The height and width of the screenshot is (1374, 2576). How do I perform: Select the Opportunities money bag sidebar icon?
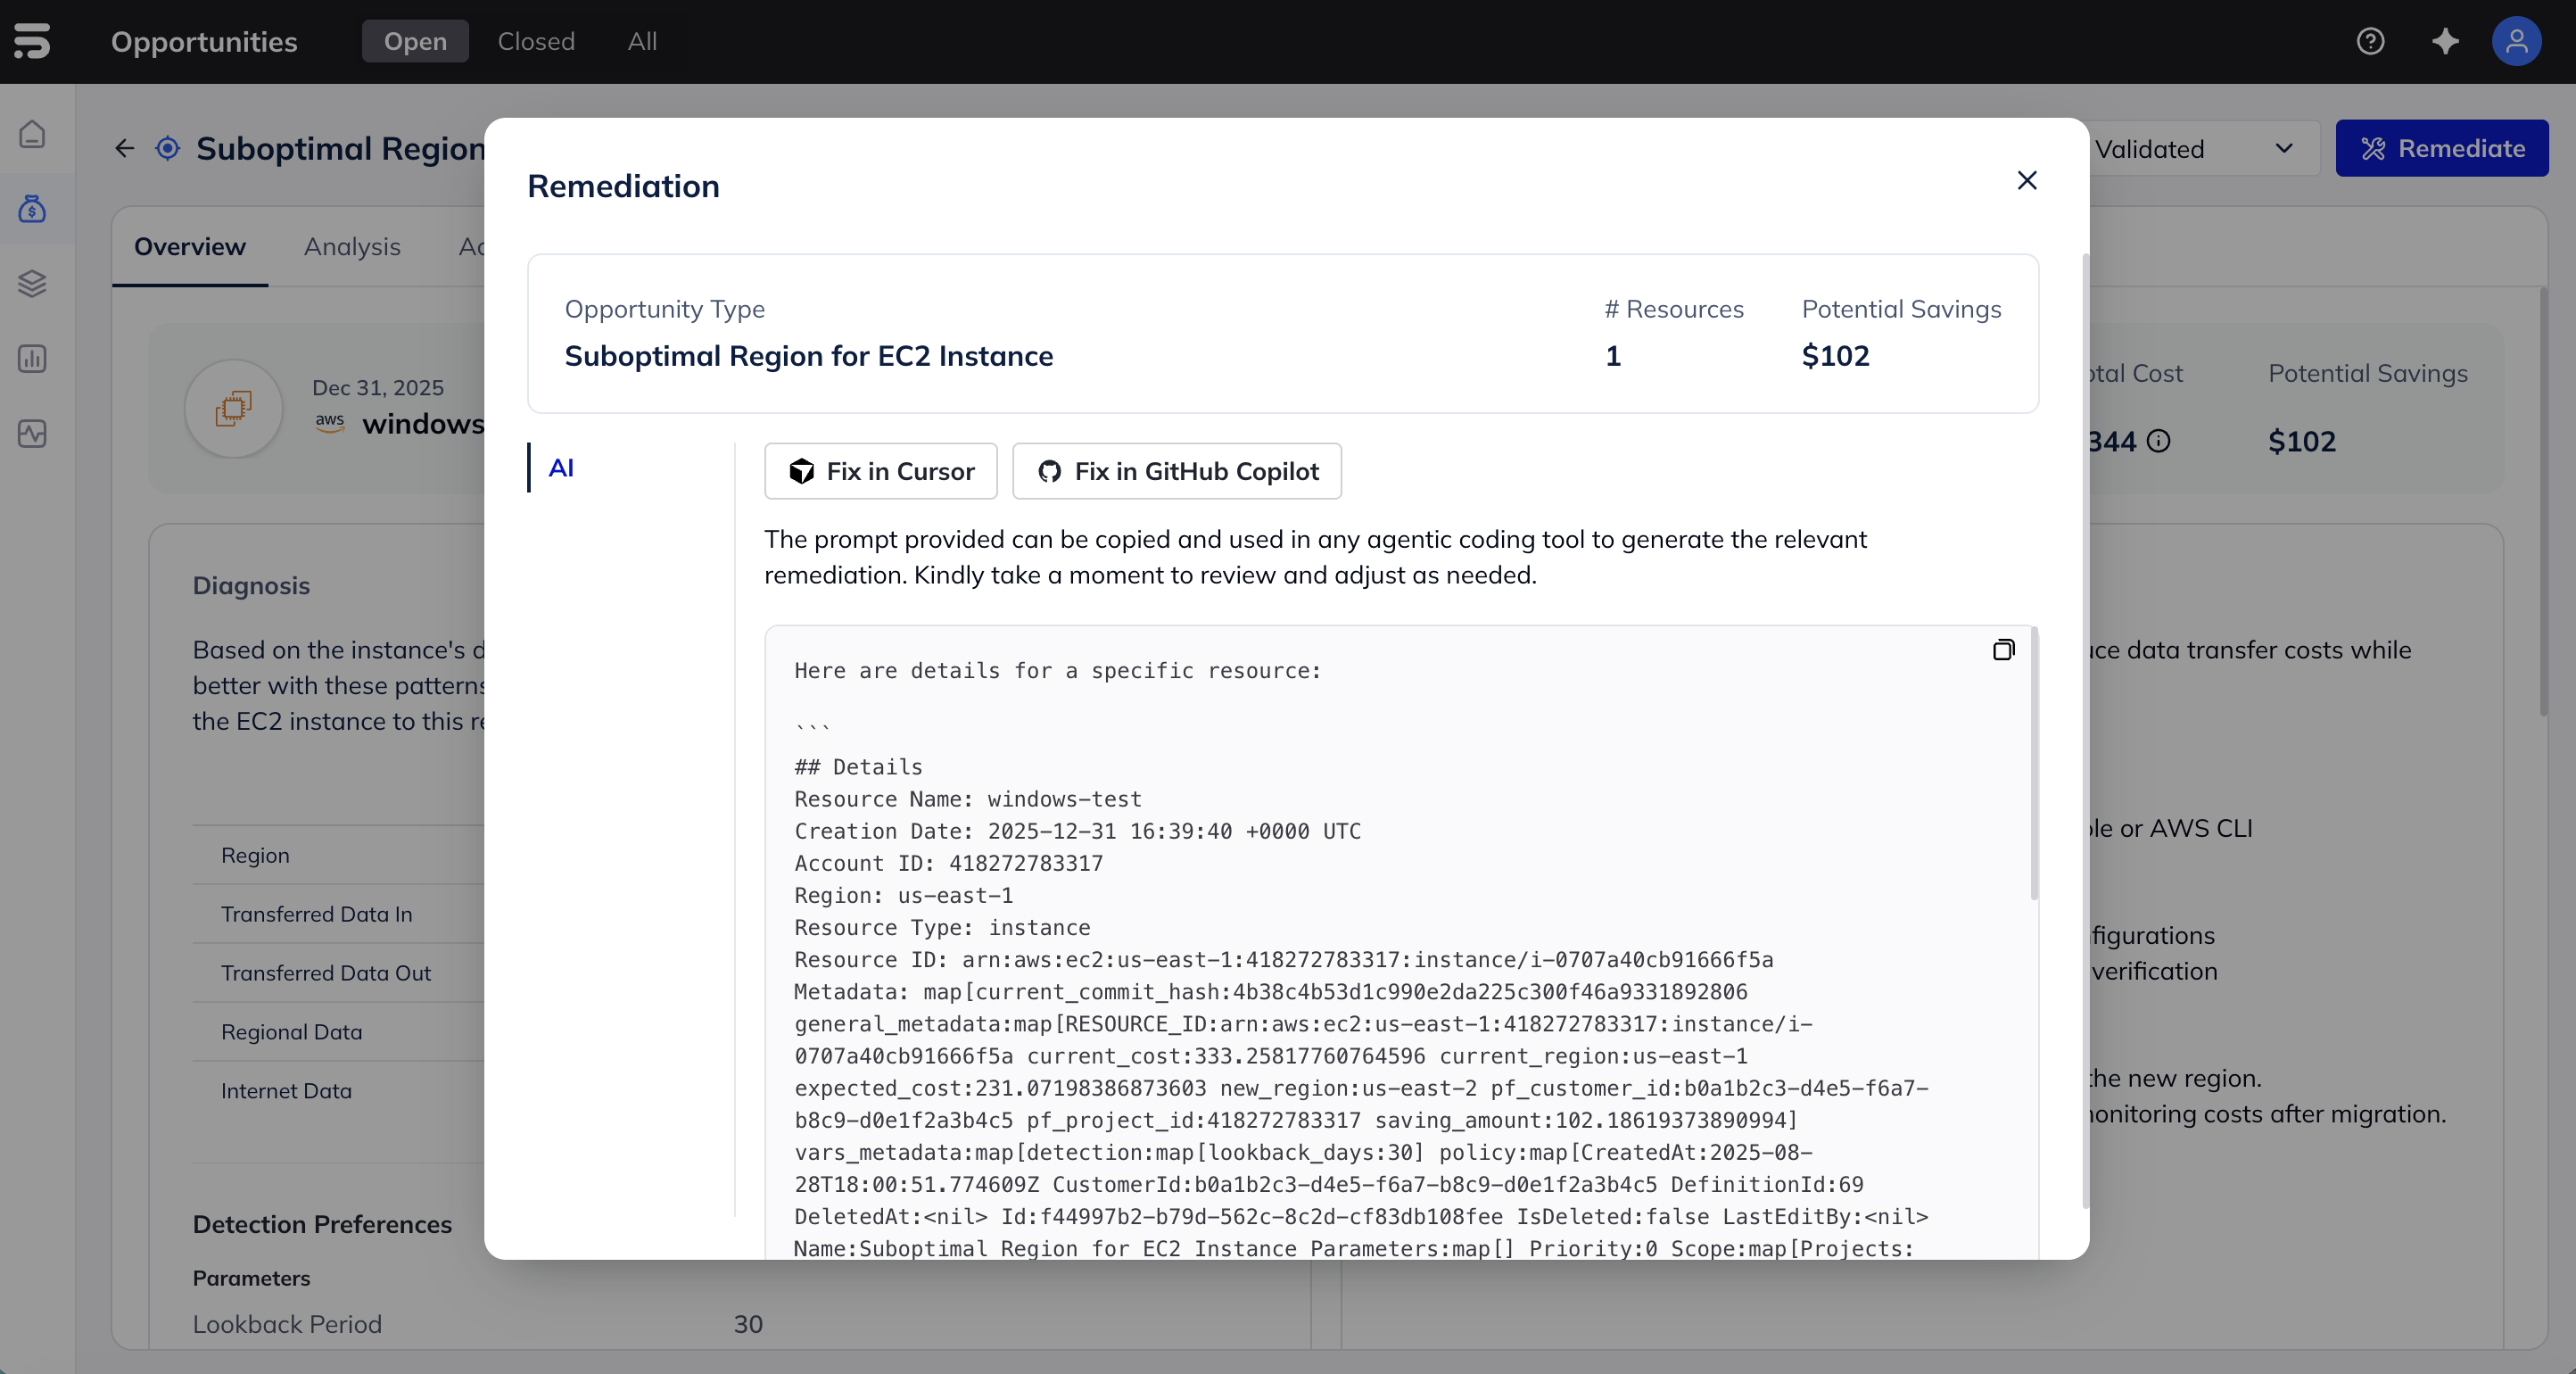coord(32,210)
